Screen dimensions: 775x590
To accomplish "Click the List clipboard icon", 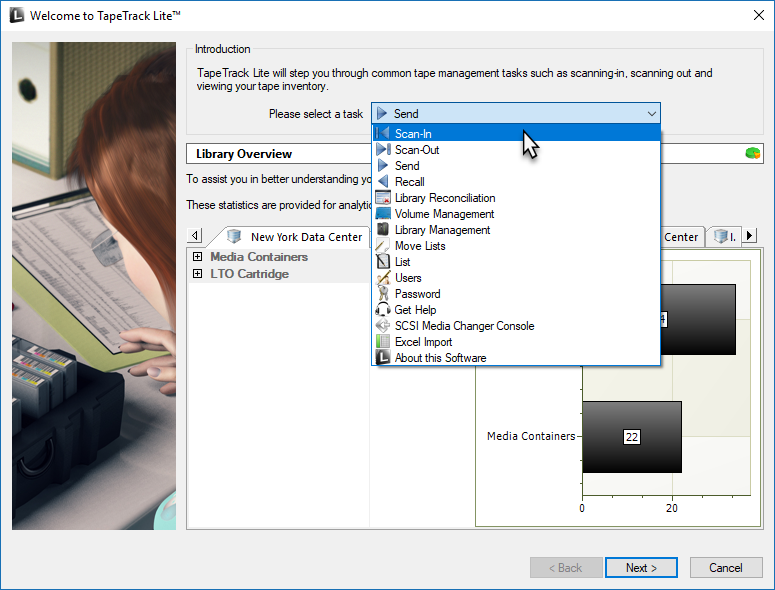I will pos(383,261).
